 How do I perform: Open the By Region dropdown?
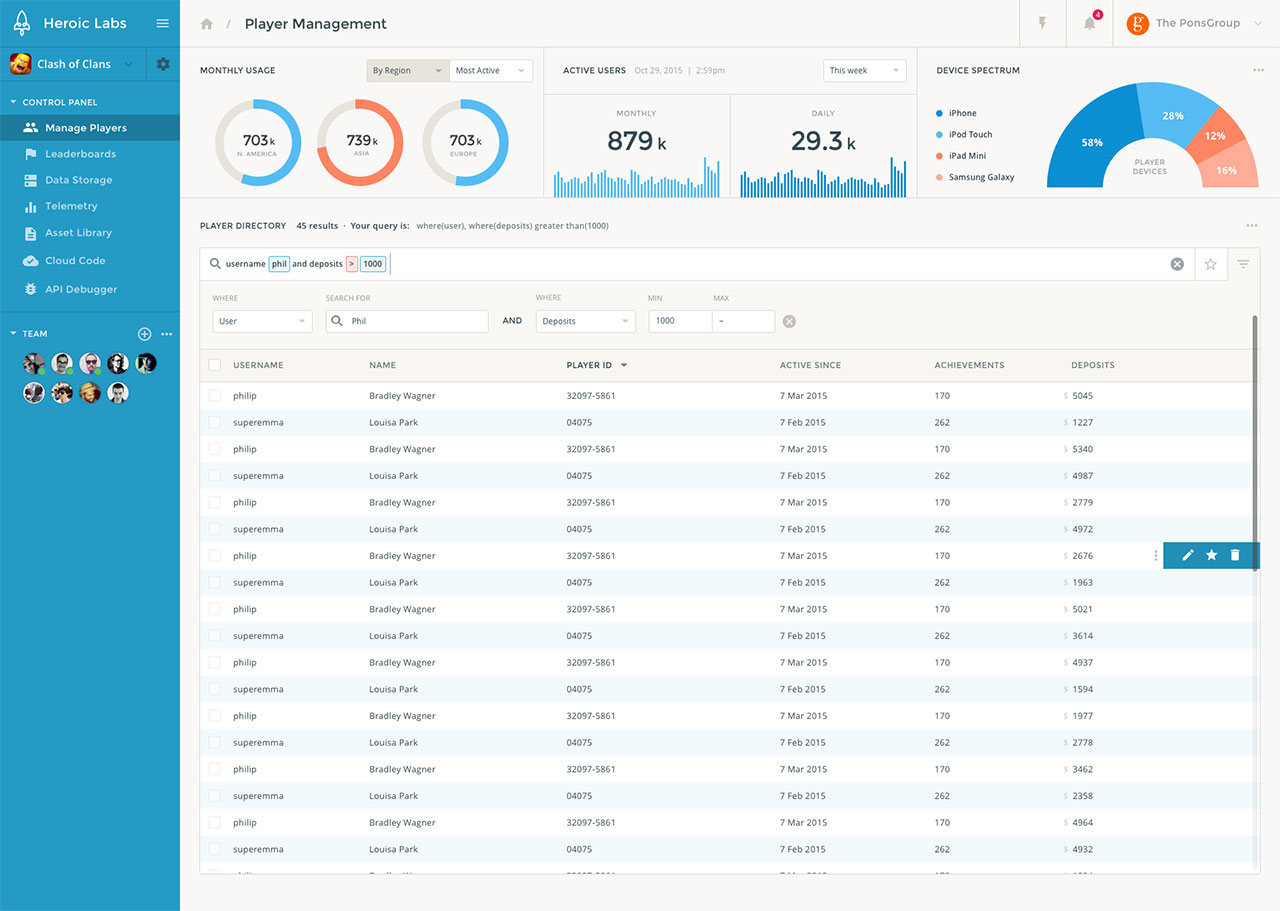(407, 71)
